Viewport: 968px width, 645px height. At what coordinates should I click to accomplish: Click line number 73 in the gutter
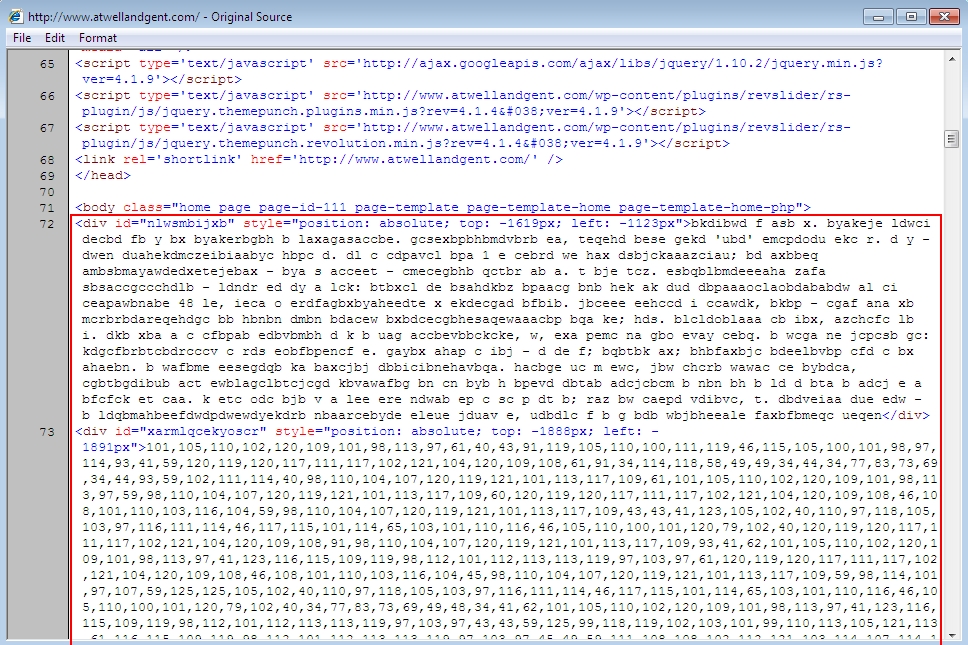[x=47, y=432]
